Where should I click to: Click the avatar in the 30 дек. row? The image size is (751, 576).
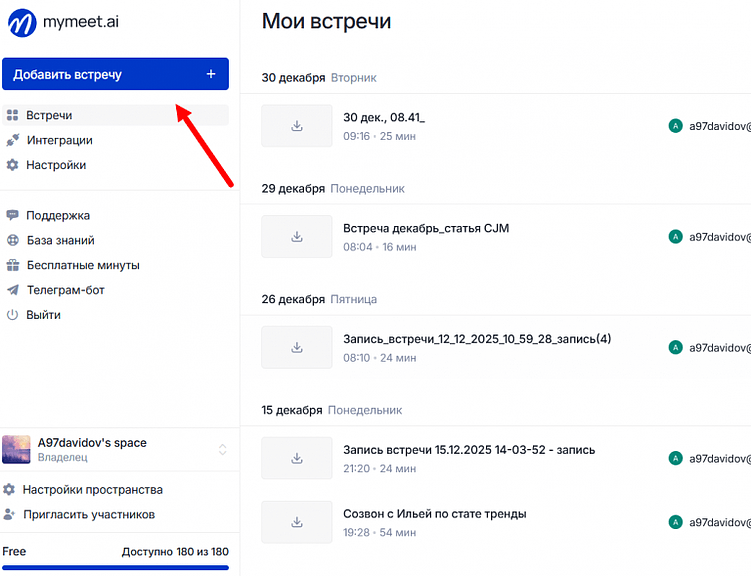(x=675, y=126)
